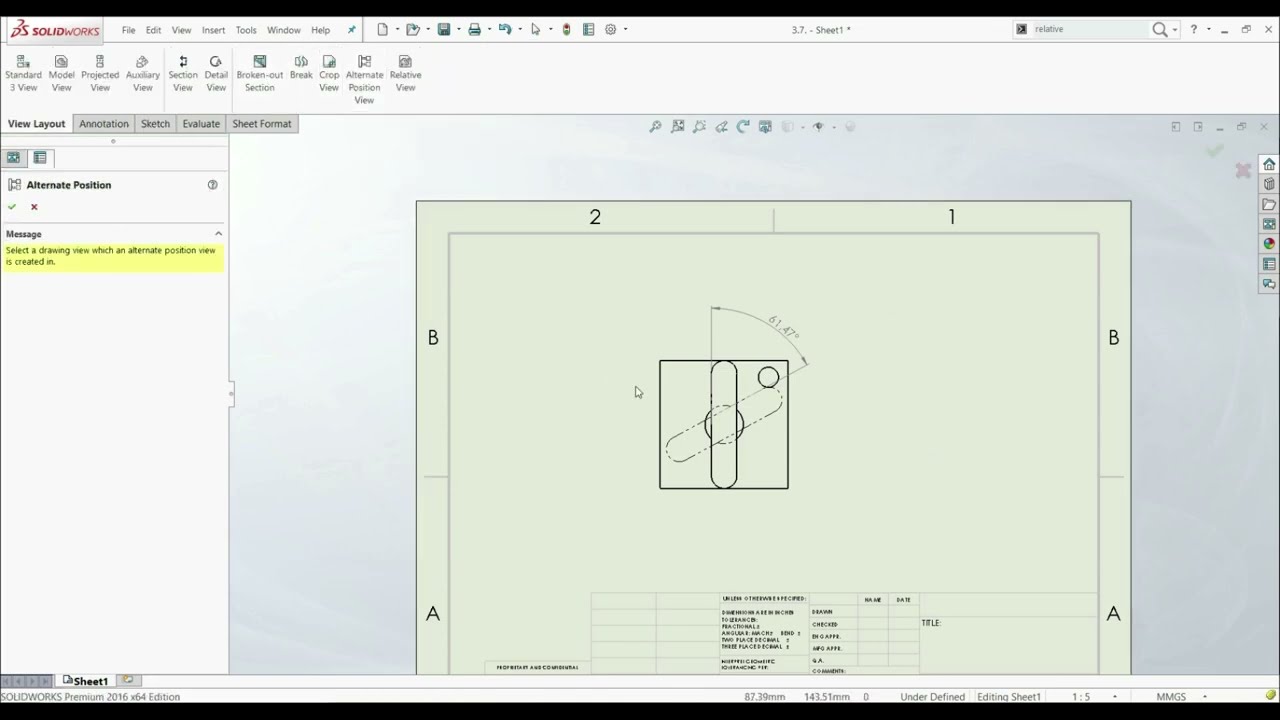Use the Break view tool
1280x720 pixels.
301,68
